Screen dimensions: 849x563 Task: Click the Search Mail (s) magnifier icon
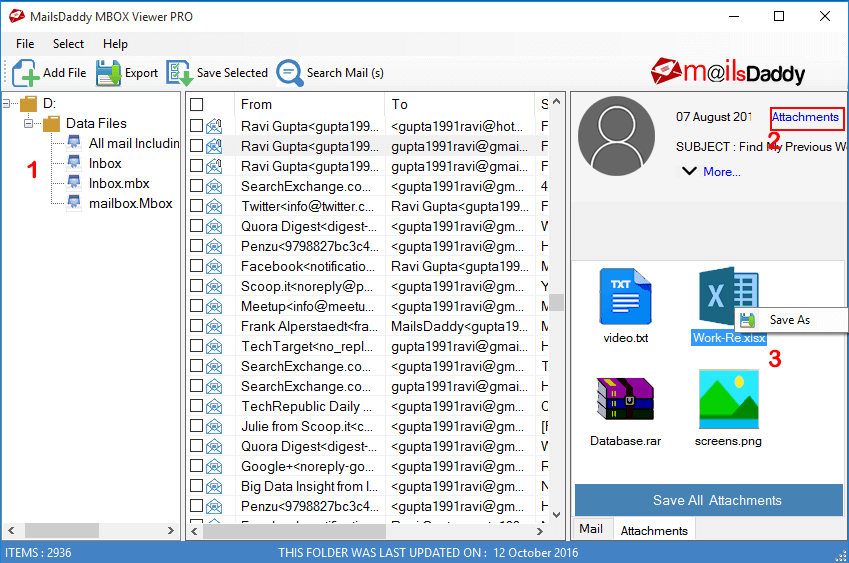coord(290,73)
